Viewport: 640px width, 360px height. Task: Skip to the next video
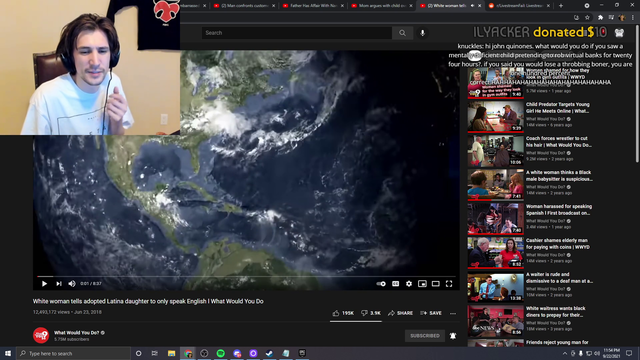click(x=59, y=284)
